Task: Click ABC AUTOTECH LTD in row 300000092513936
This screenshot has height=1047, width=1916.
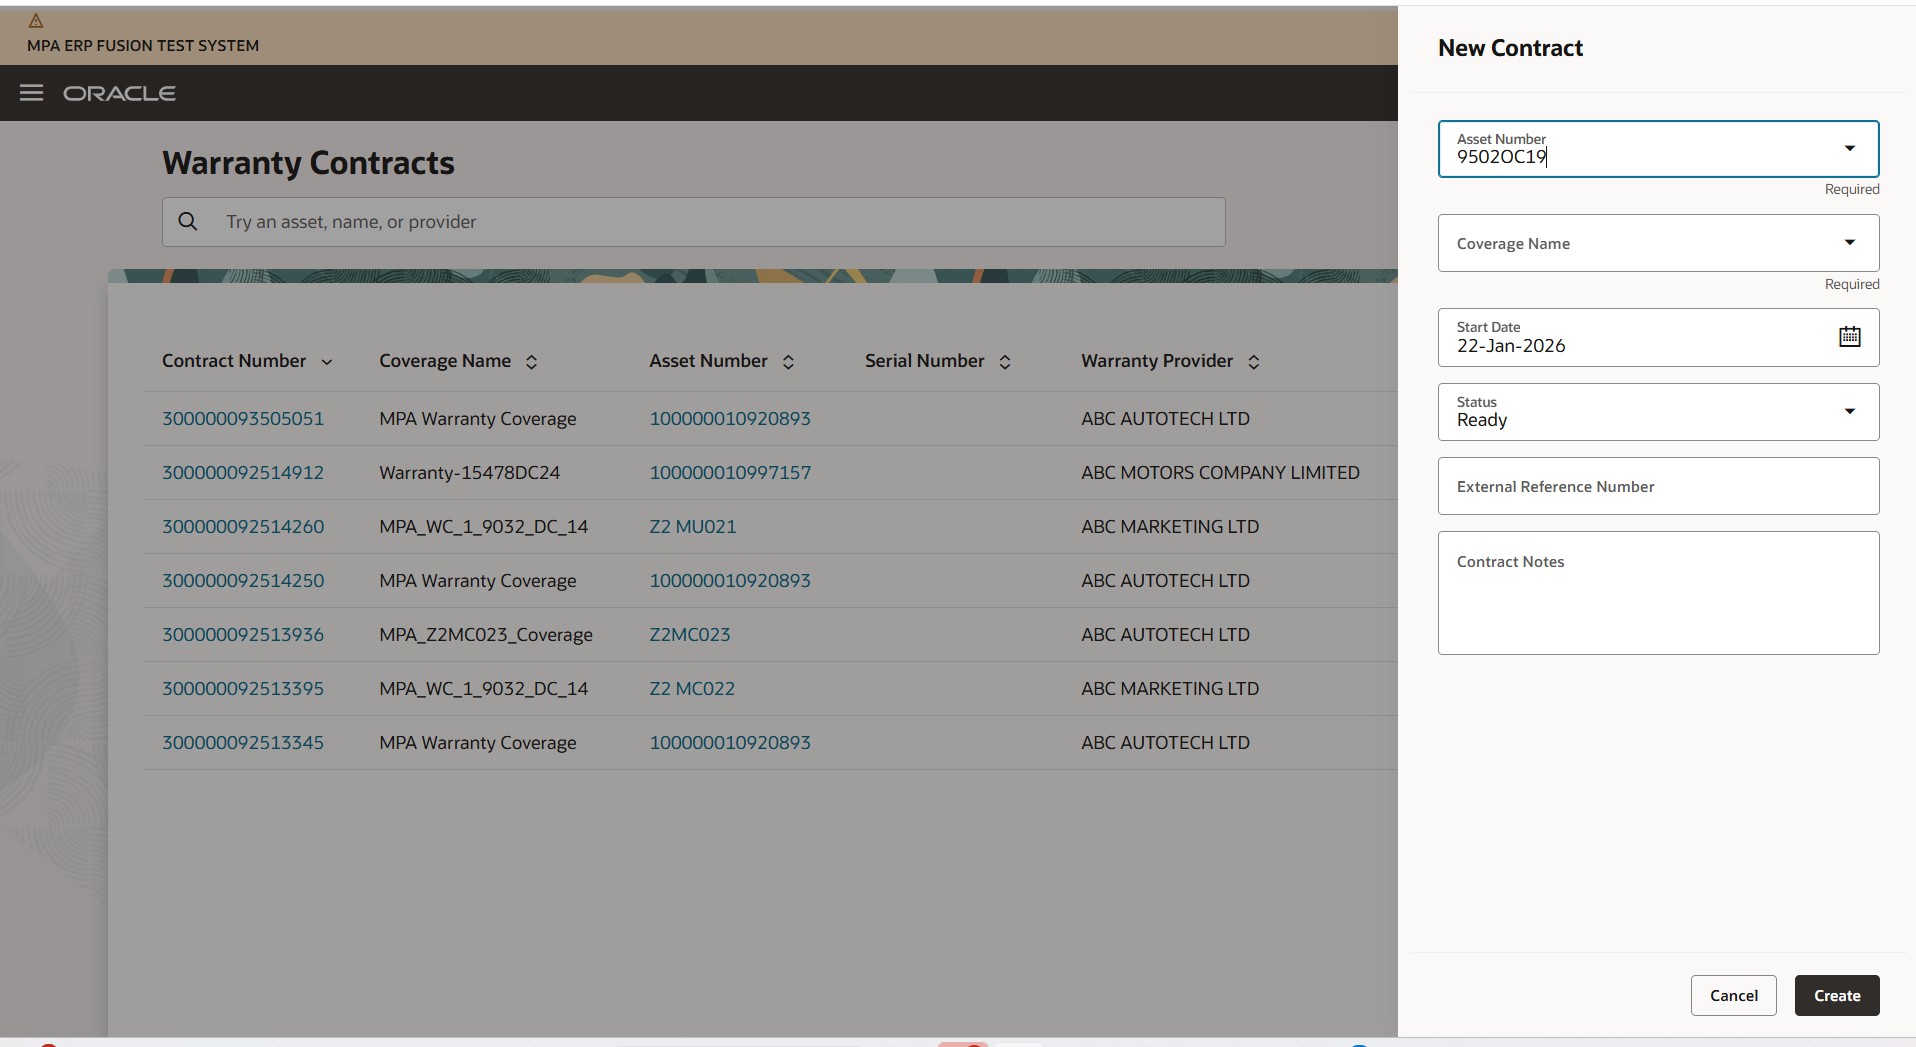Action: 1165,635
